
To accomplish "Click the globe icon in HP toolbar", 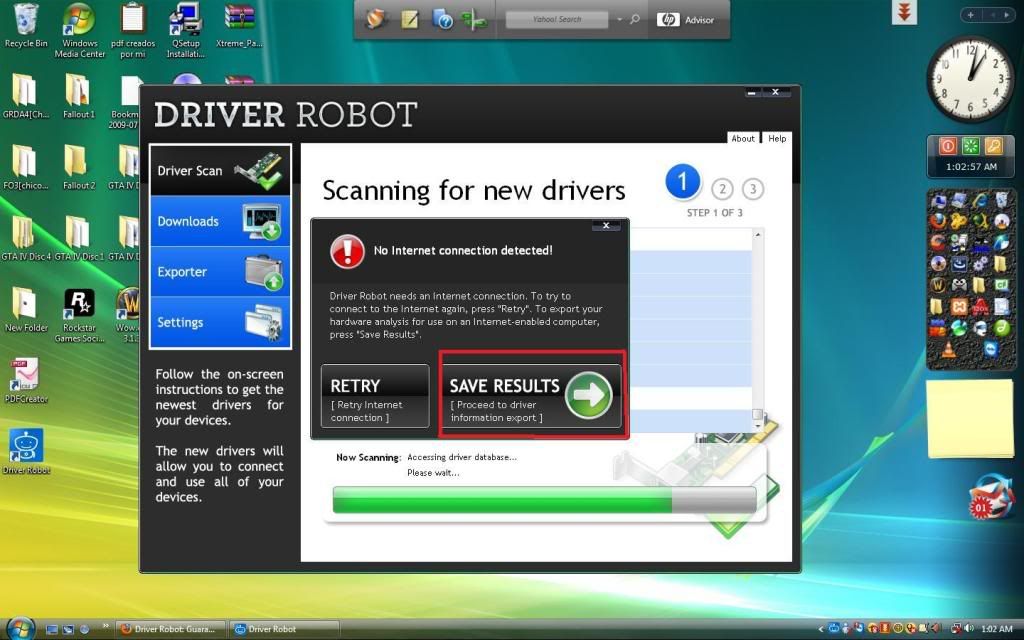I will pos(377,20).
